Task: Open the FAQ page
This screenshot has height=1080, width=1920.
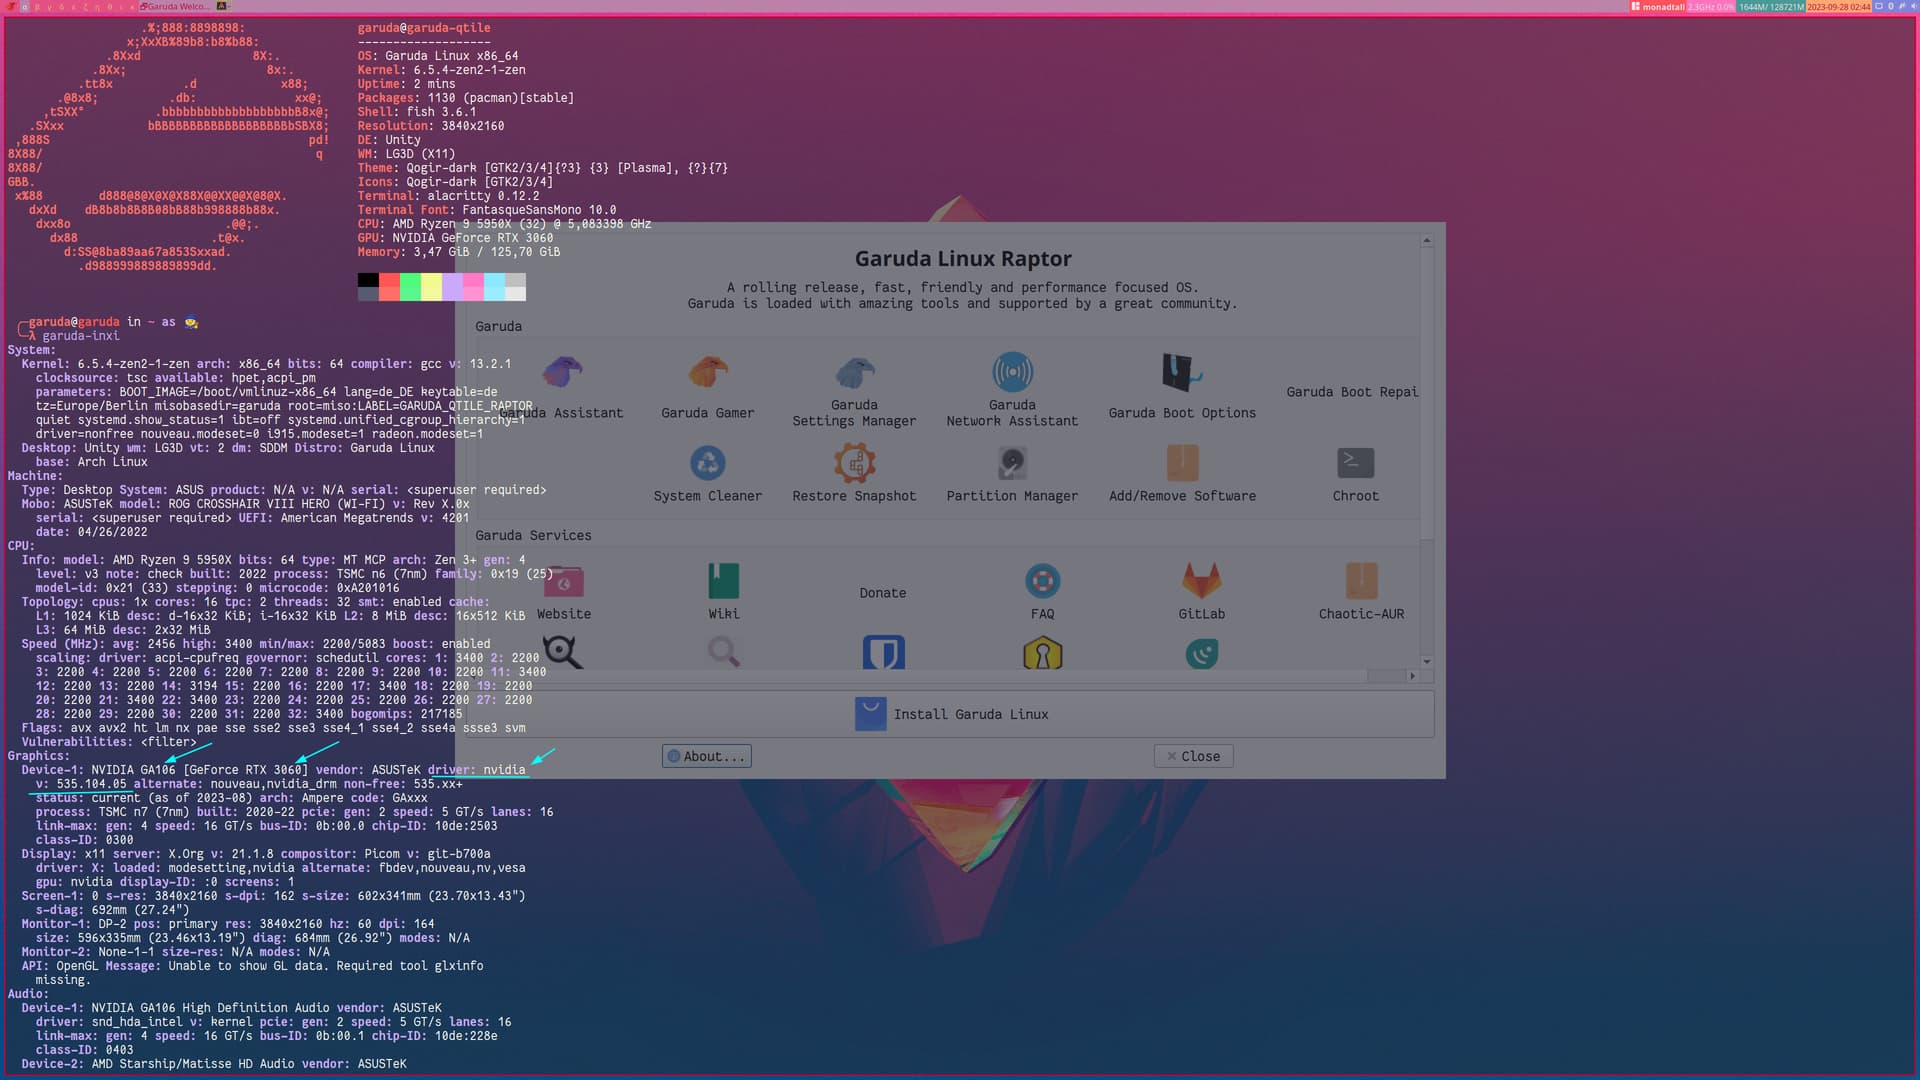Action: (1042, 592)
